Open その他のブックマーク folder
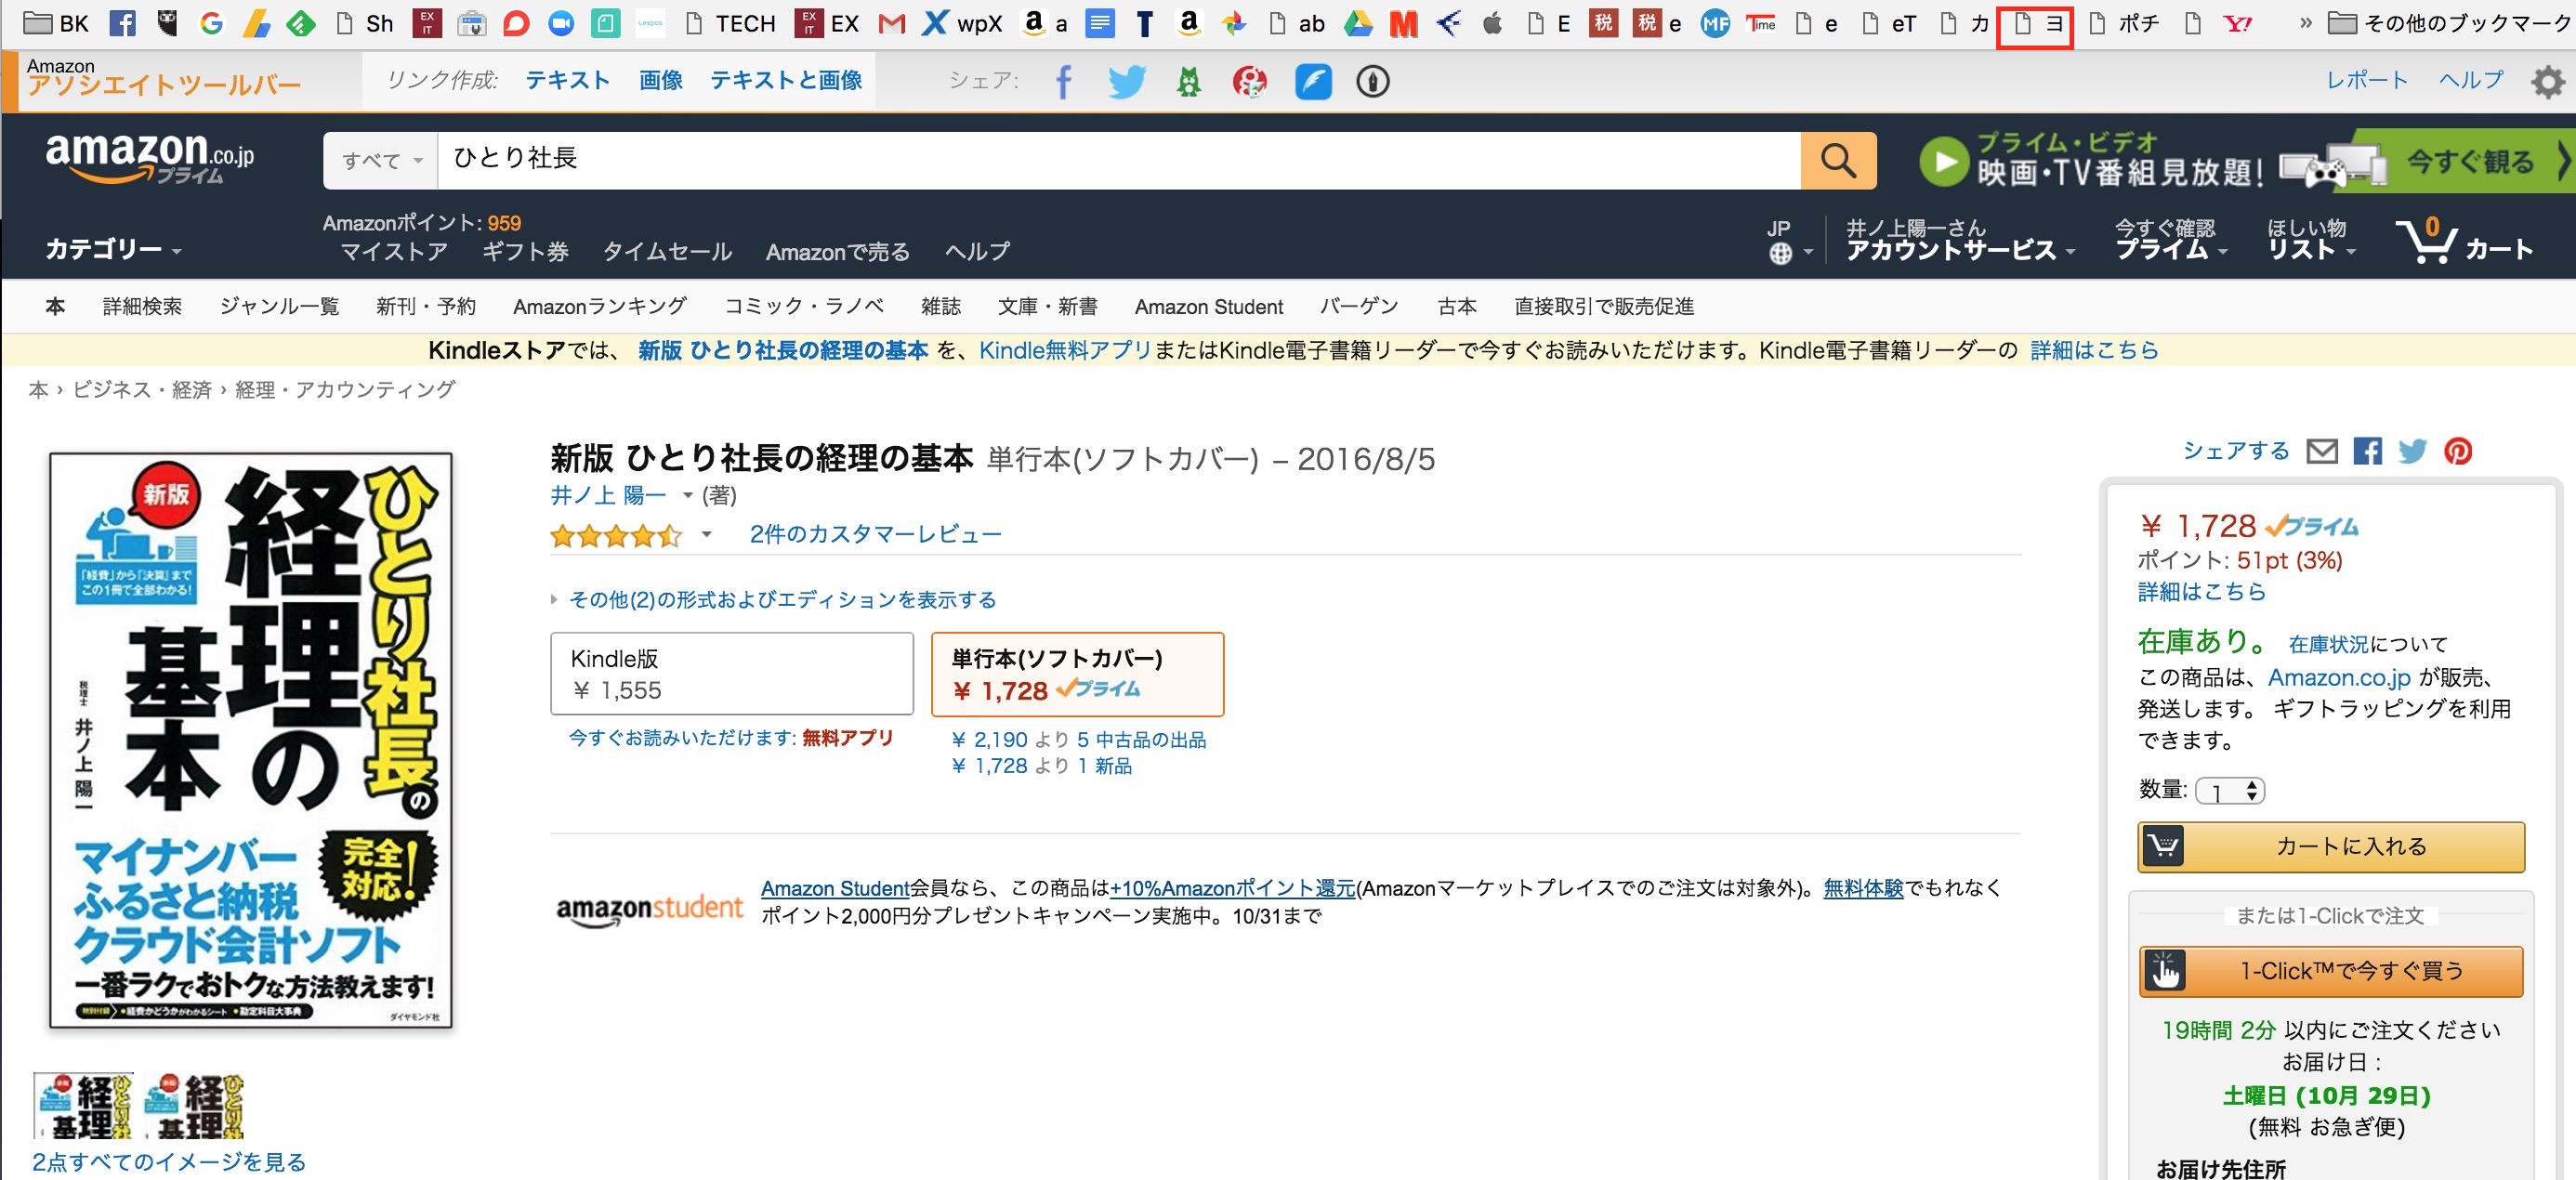This screenshot has width=2576, height=1180. (x=2448, y=23)
